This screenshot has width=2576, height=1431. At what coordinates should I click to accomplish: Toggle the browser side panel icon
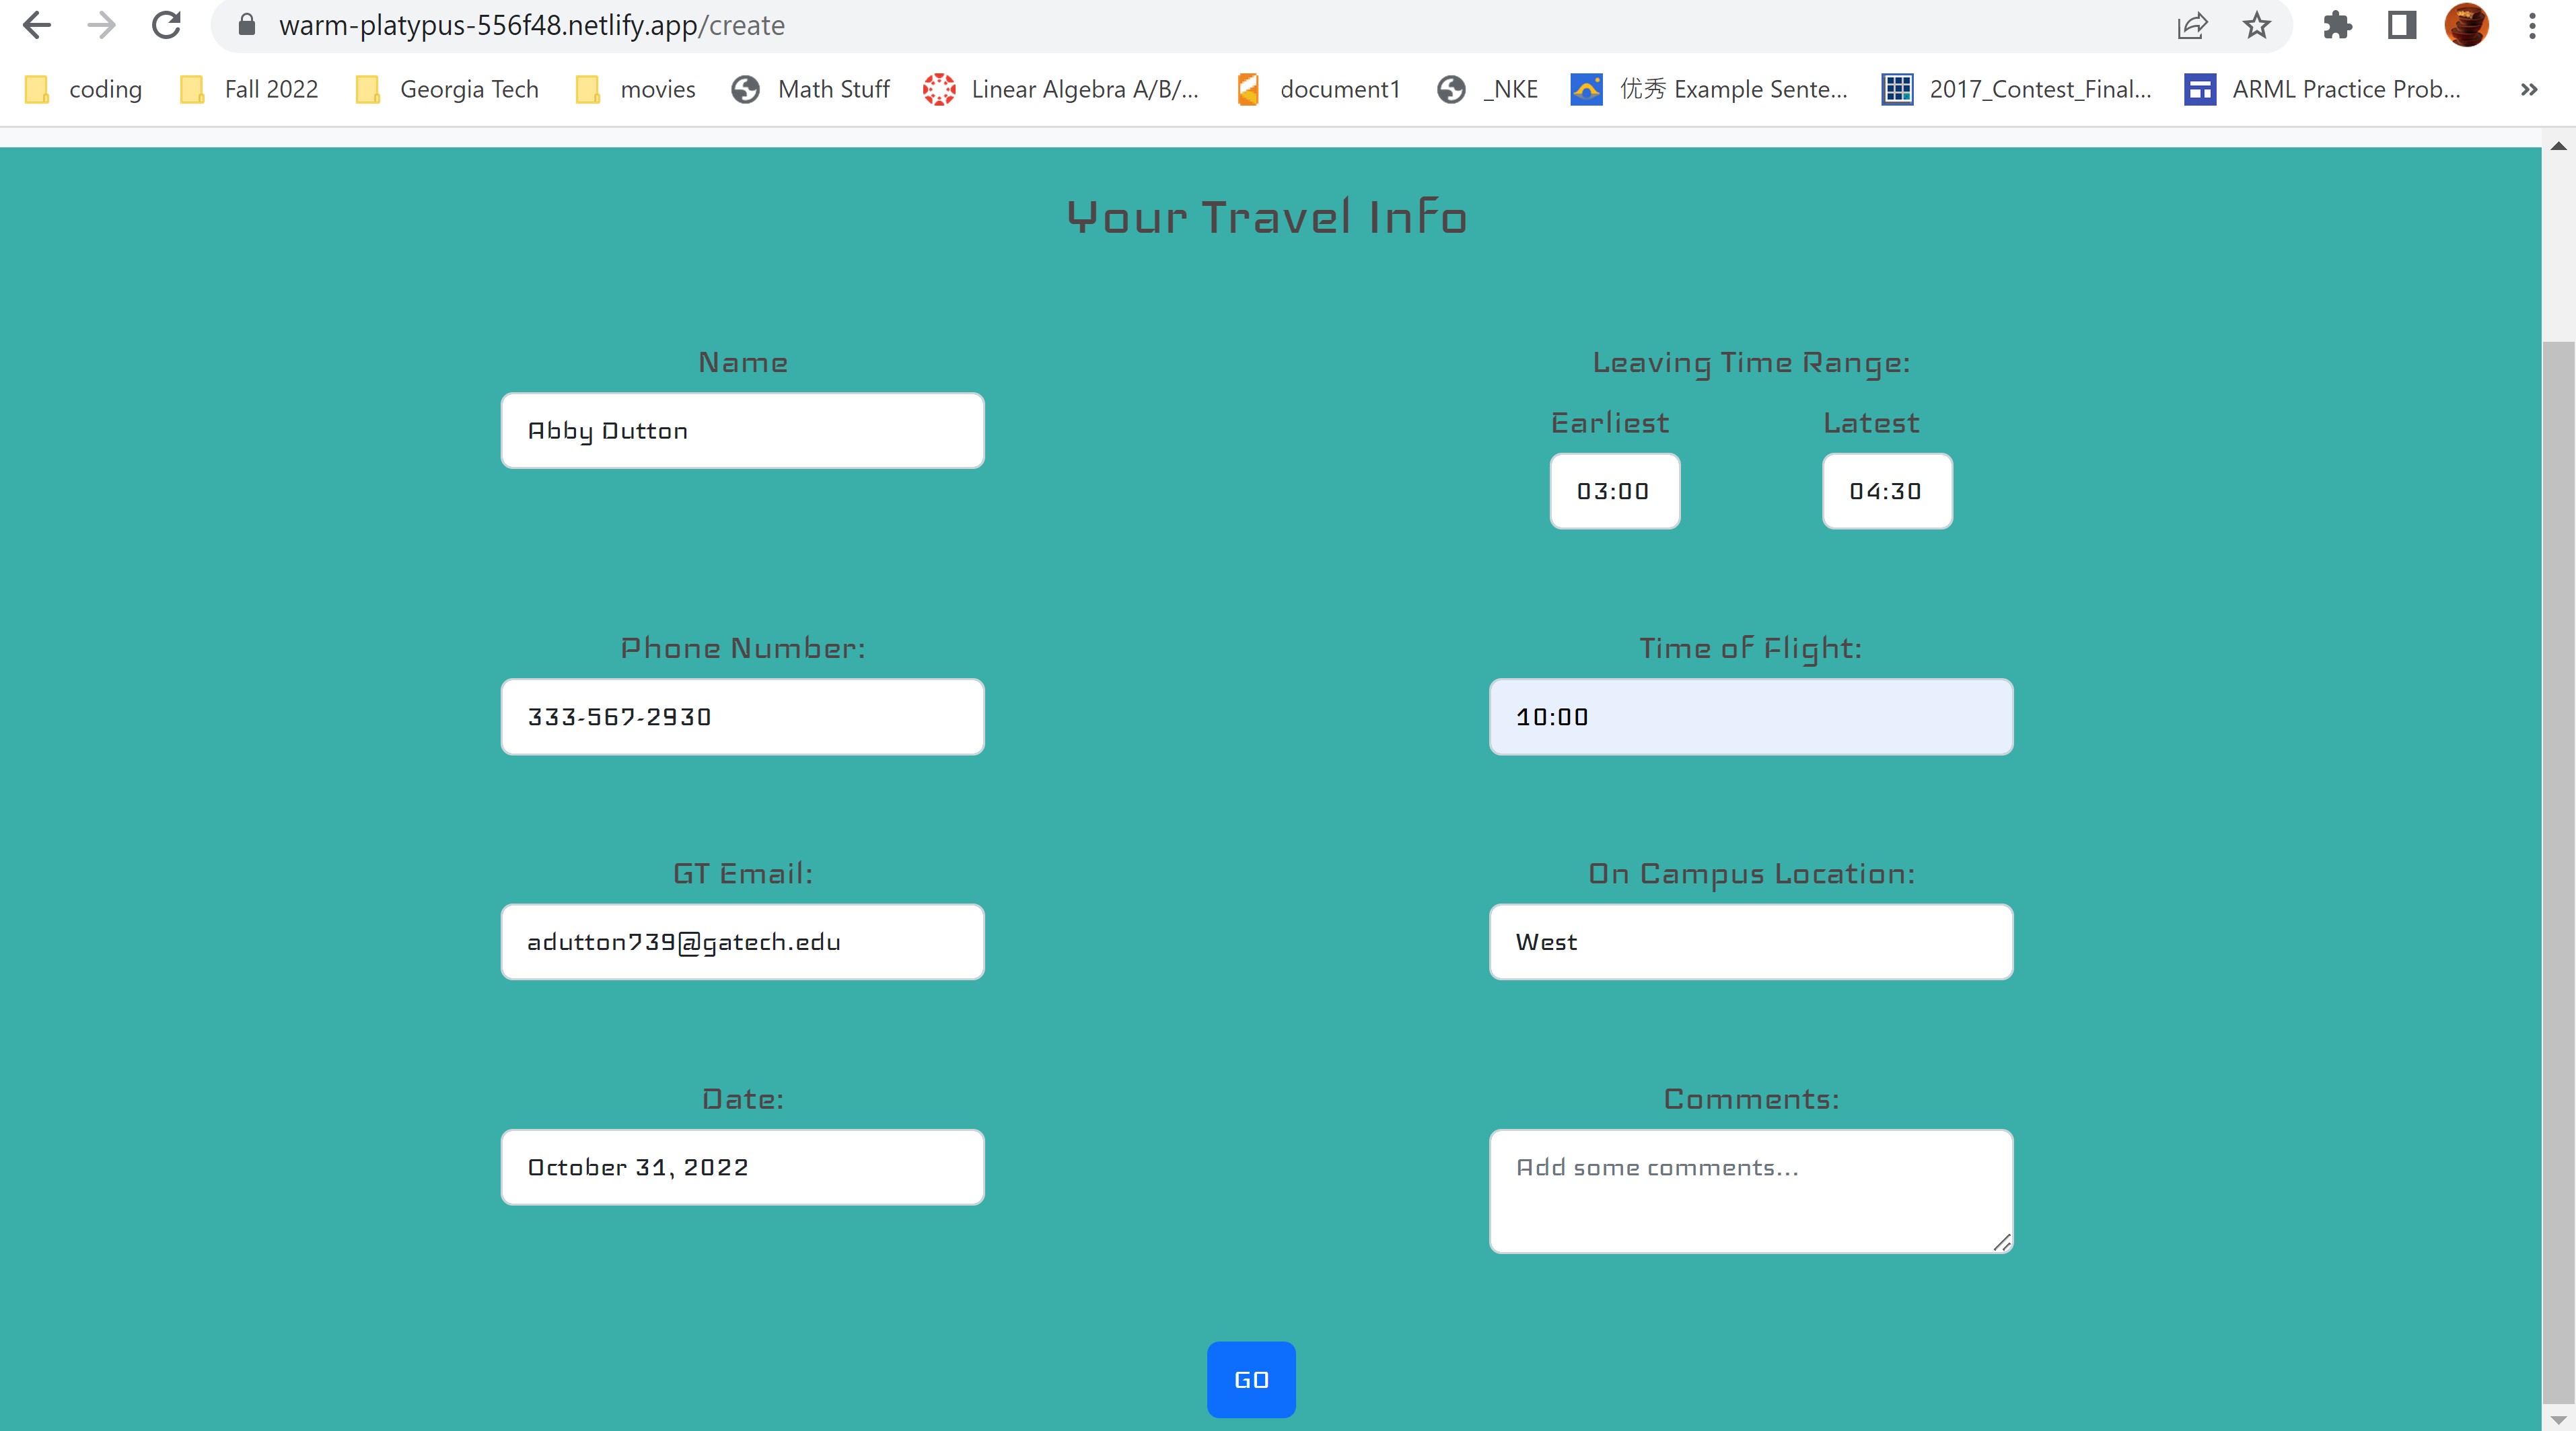click(x=2401, y=25)
